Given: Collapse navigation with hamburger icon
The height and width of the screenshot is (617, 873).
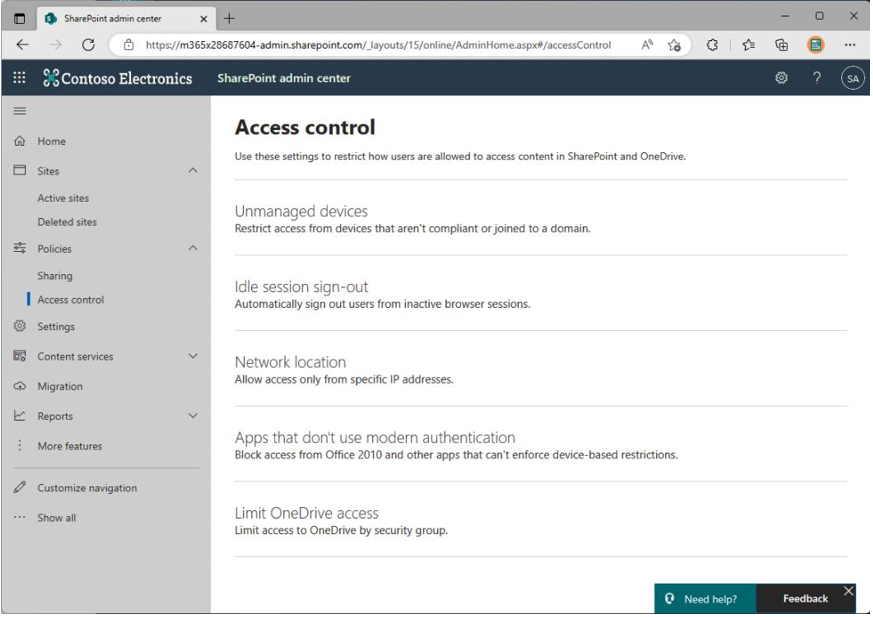Looking at the screenshot, I should pyautogui.click(x=19, y=111).
